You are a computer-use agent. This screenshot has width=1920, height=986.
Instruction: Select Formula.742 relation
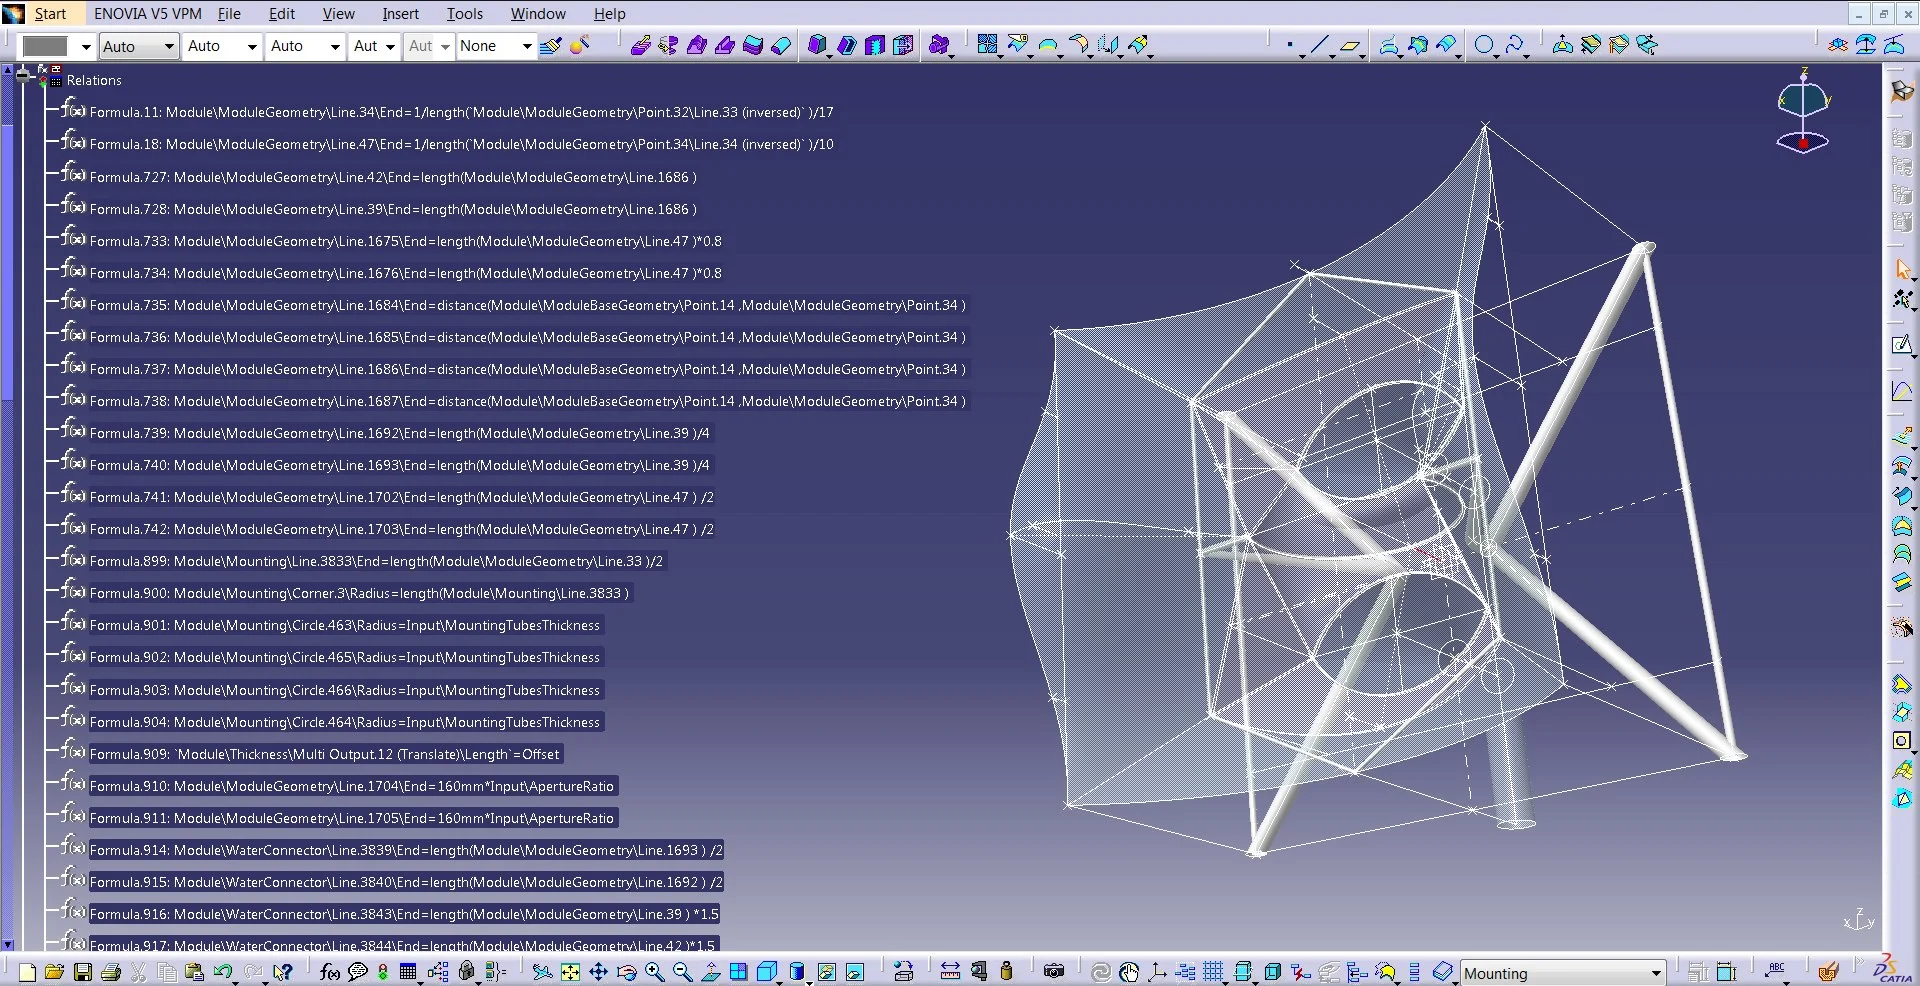click(x=401, y=529)
